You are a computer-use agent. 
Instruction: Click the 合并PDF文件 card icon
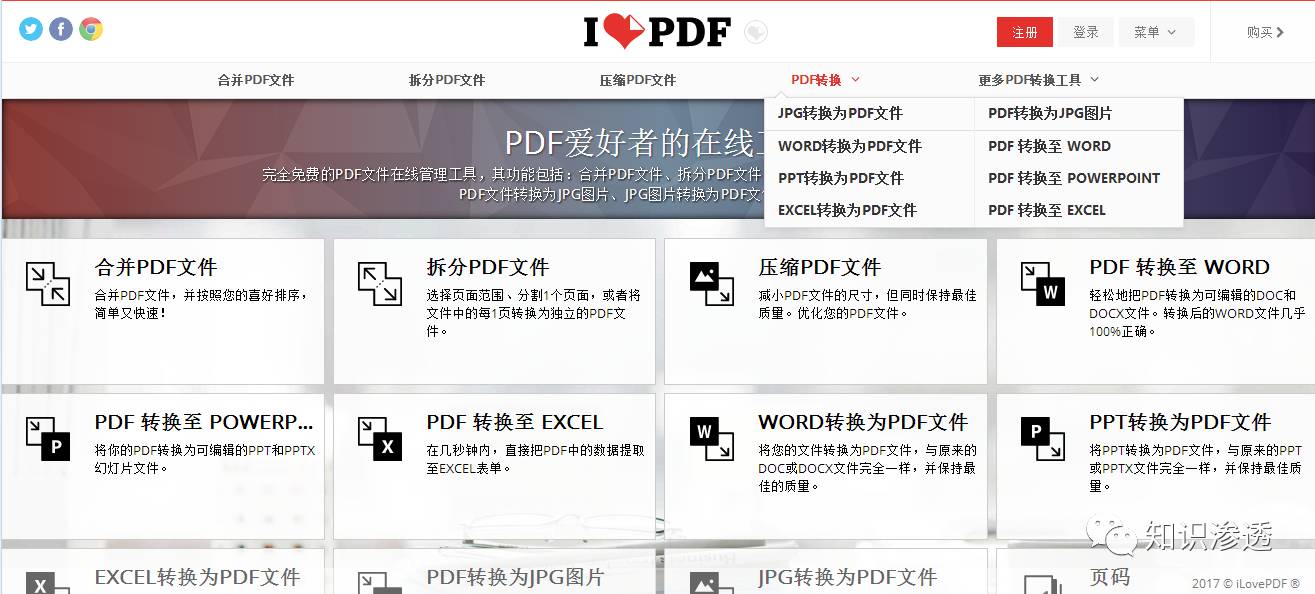pos(48,284)
